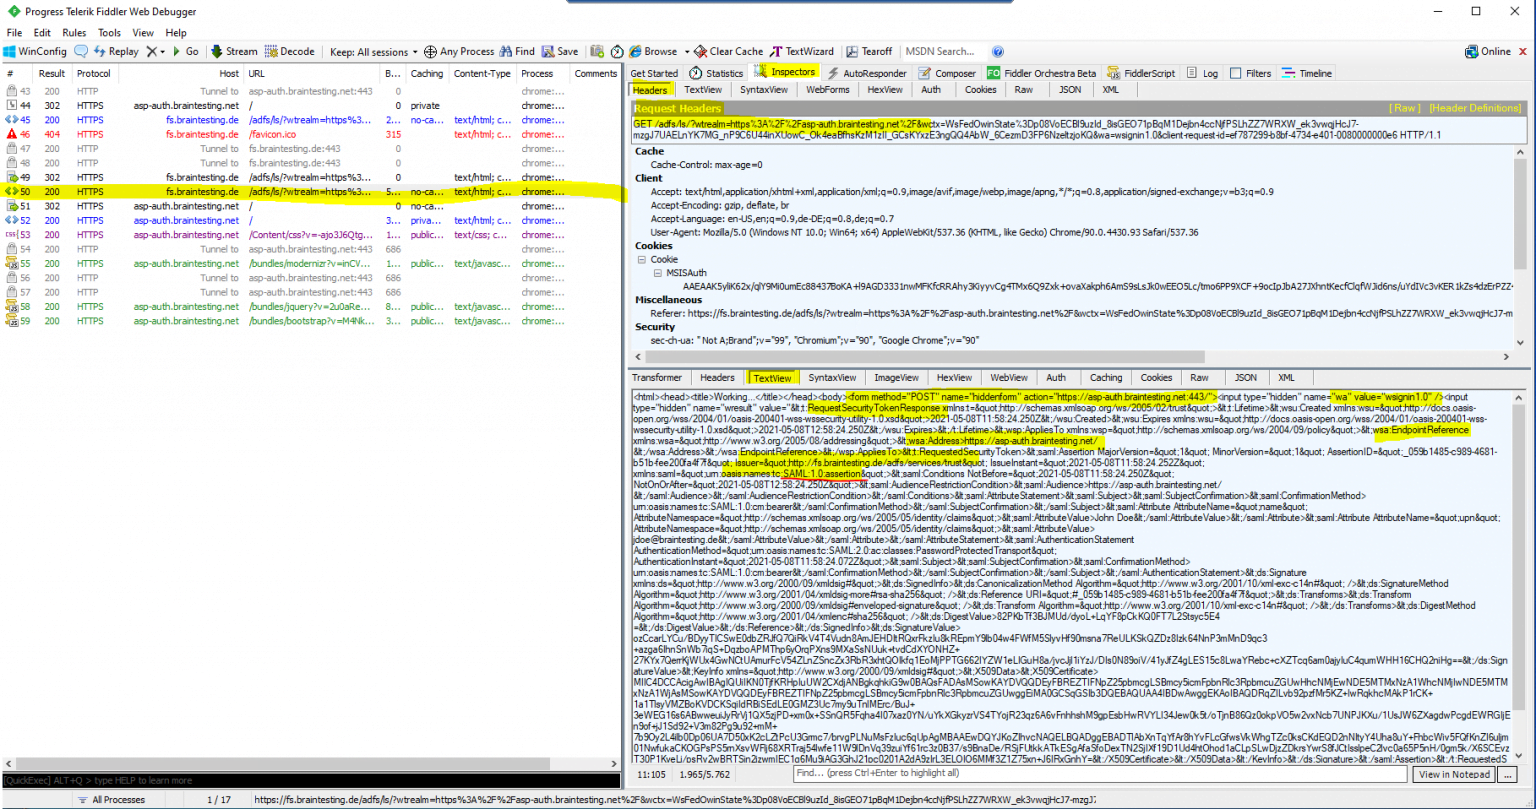Replay the selected session
This screenshot has height=809, width=1536.
click(116, 51)
